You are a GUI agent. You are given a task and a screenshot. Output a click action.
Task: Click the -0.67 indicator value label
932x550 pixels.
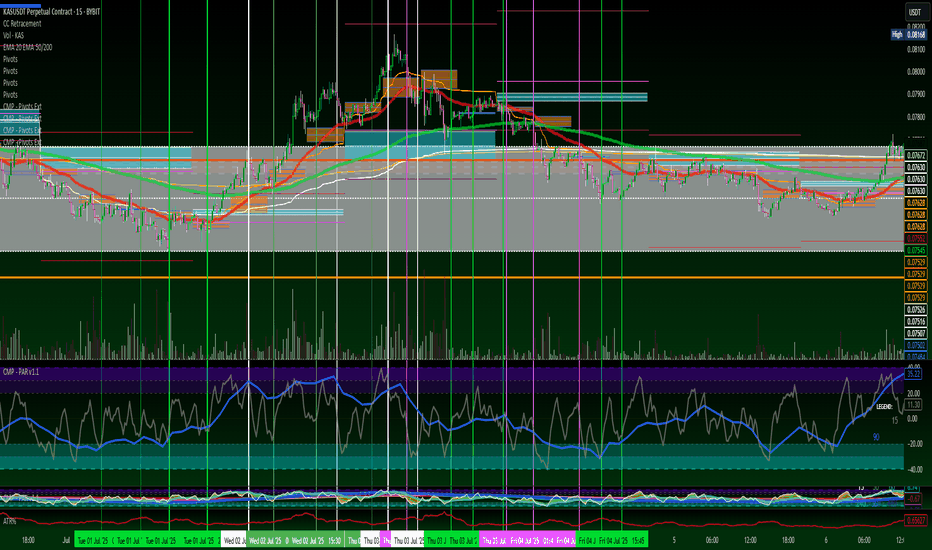(914, 499)
